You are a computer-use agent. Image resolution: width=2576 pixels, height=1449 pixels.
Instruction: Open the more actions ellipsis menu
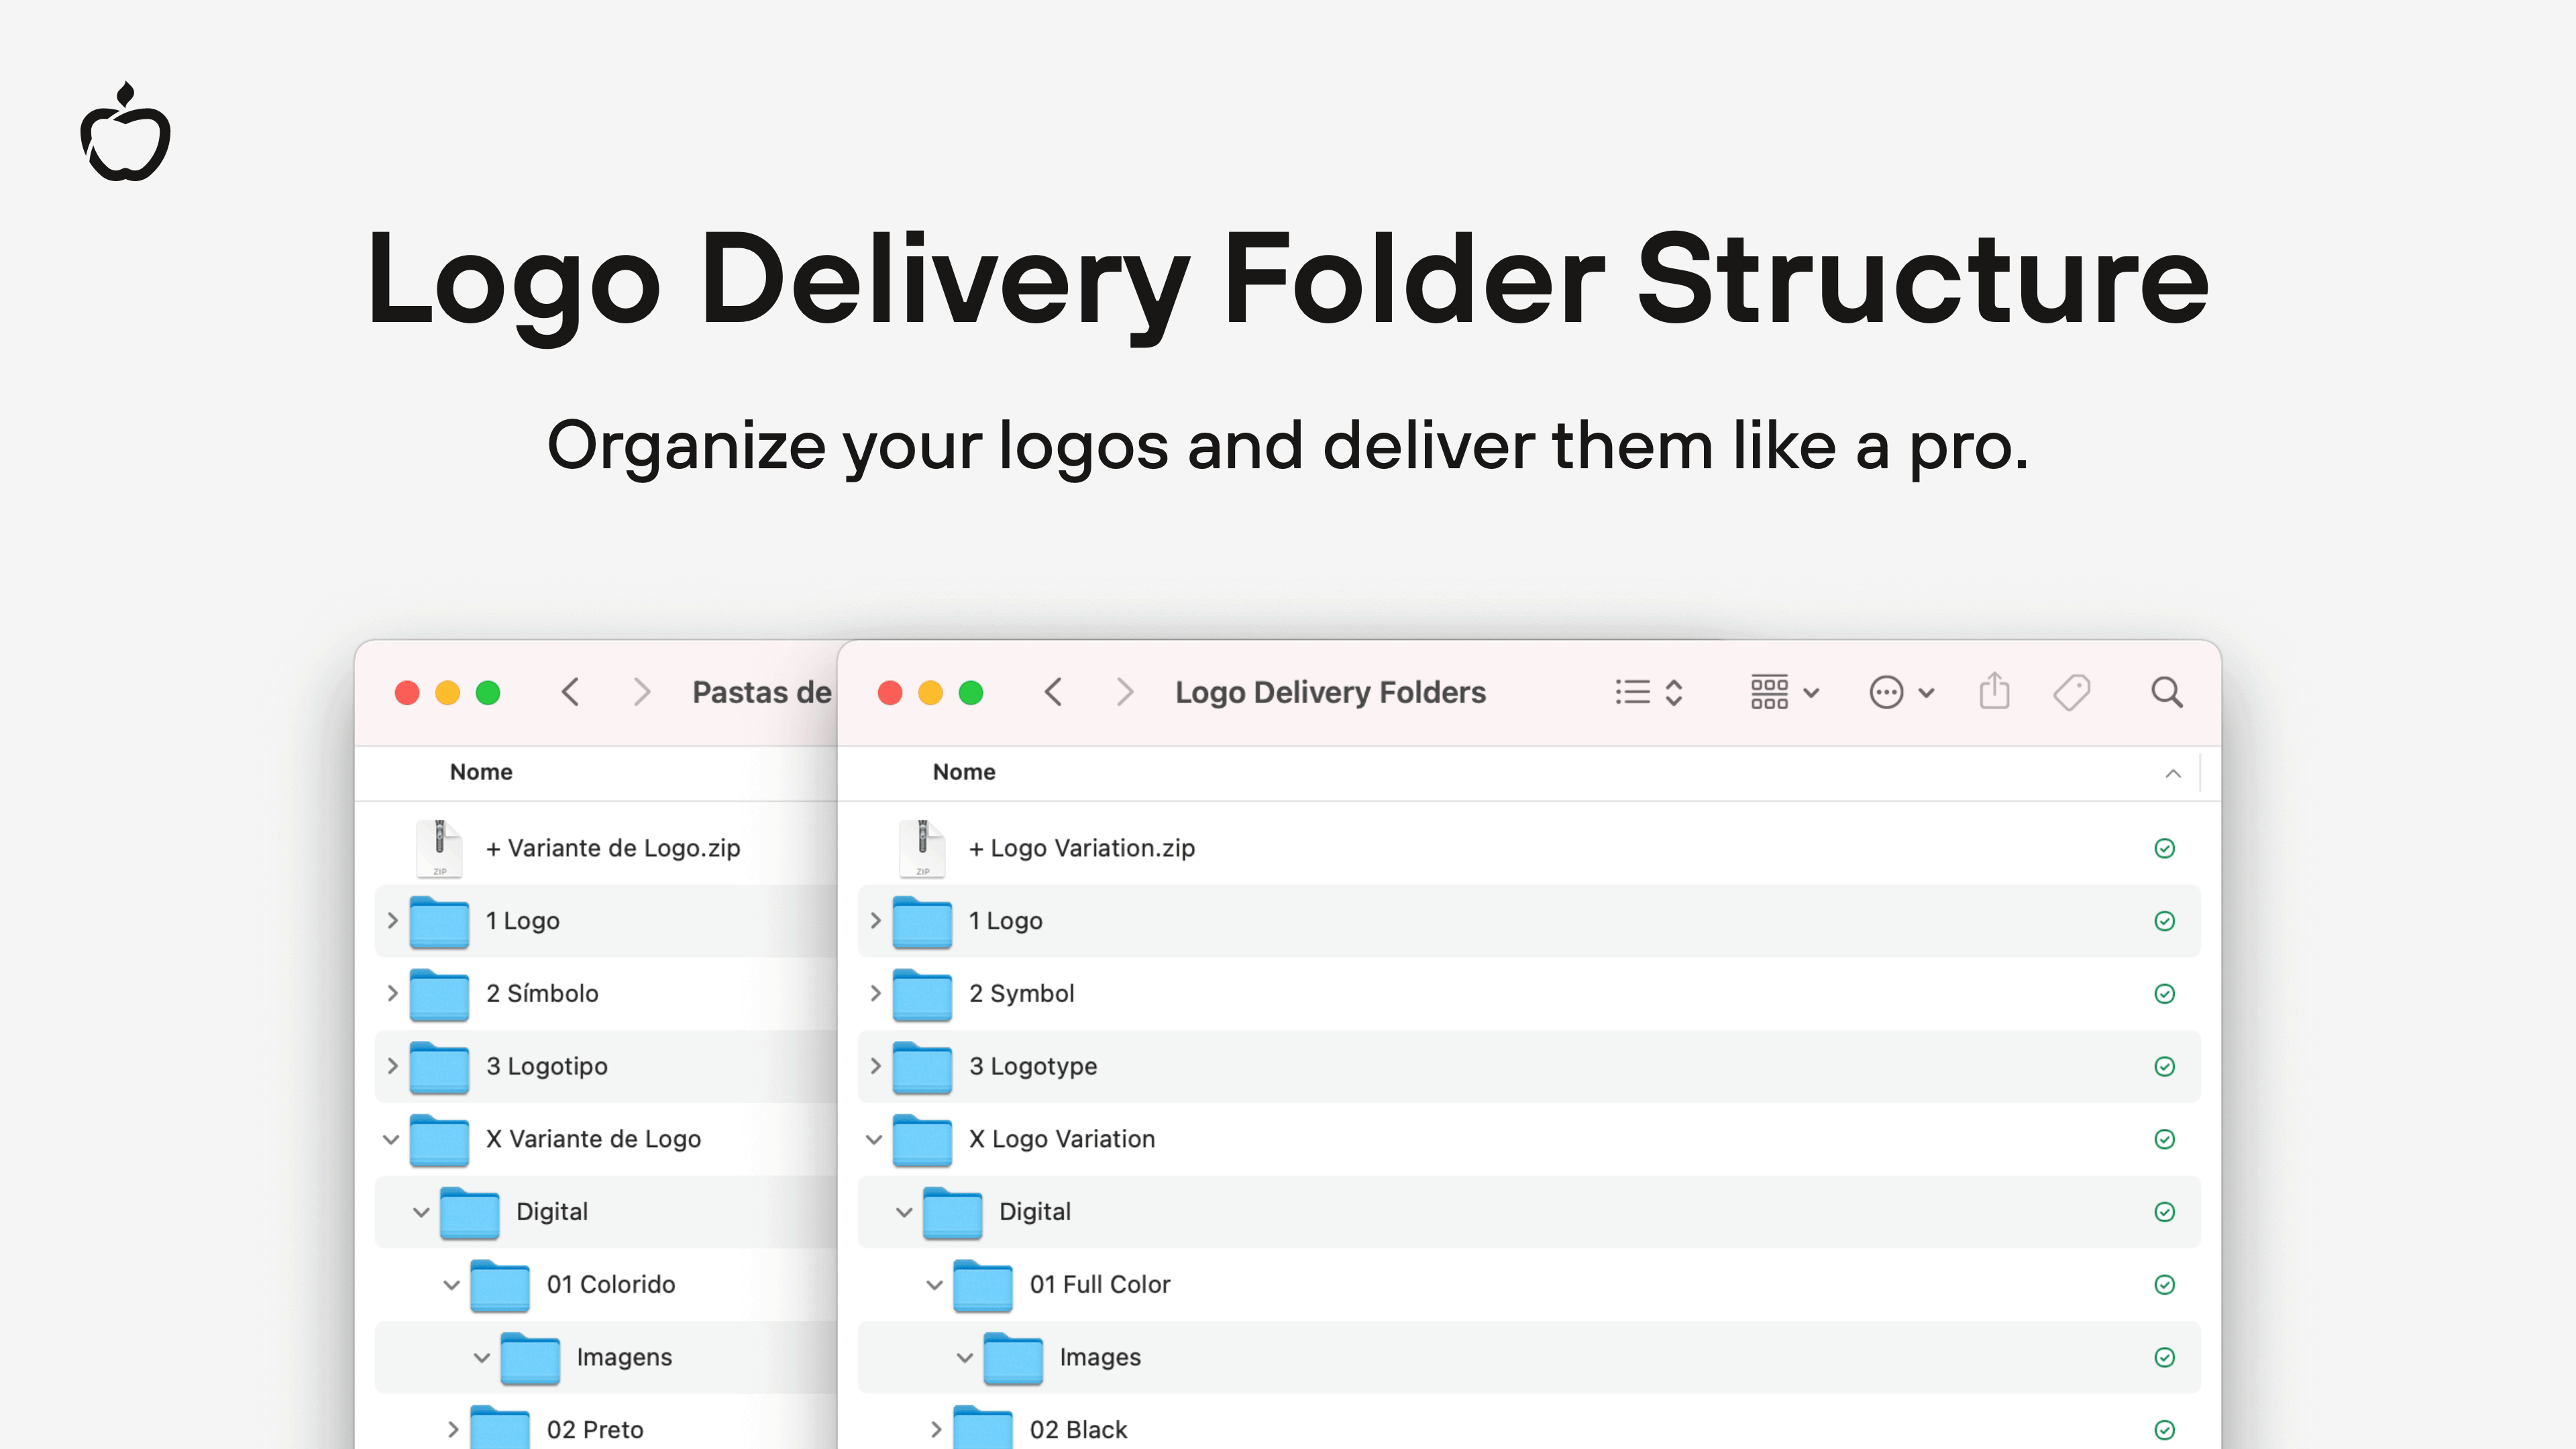(1902, 692)
